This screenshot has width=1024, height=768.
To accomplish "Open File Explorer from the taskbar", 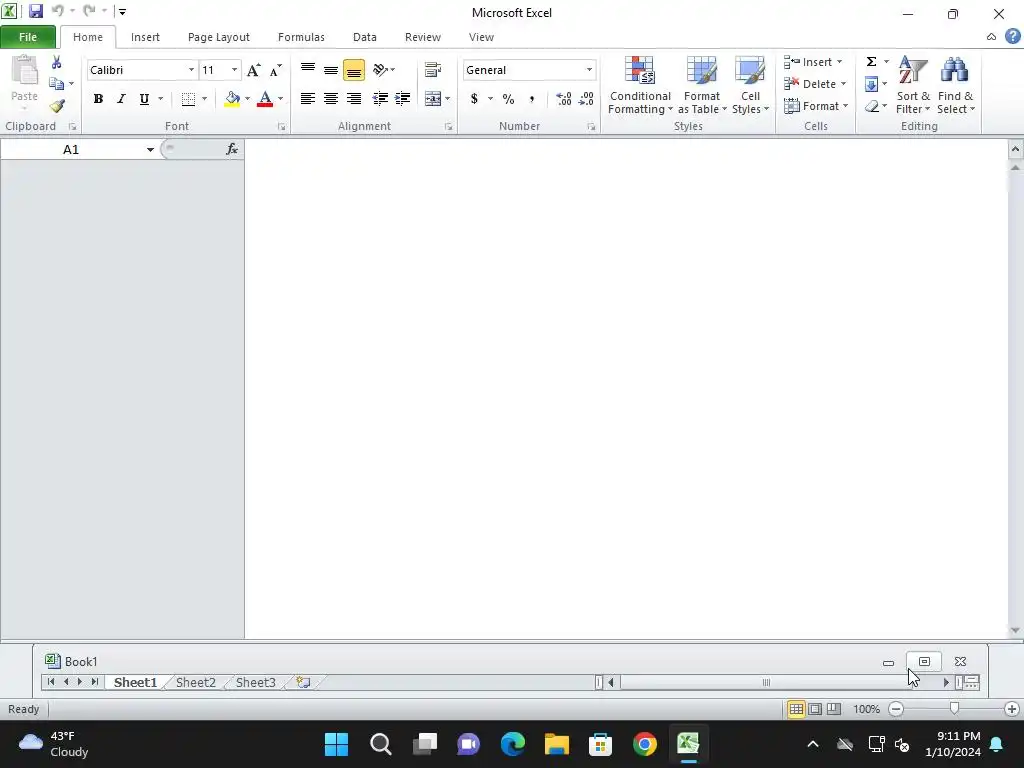I will [x=556, y=744].
